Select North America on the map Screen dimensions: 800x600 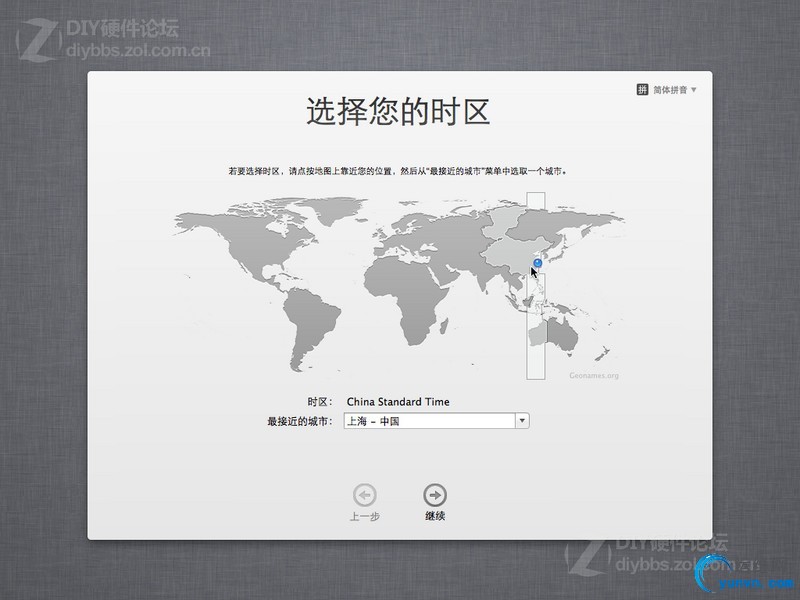pyautogui.click(x=245, y=240)
